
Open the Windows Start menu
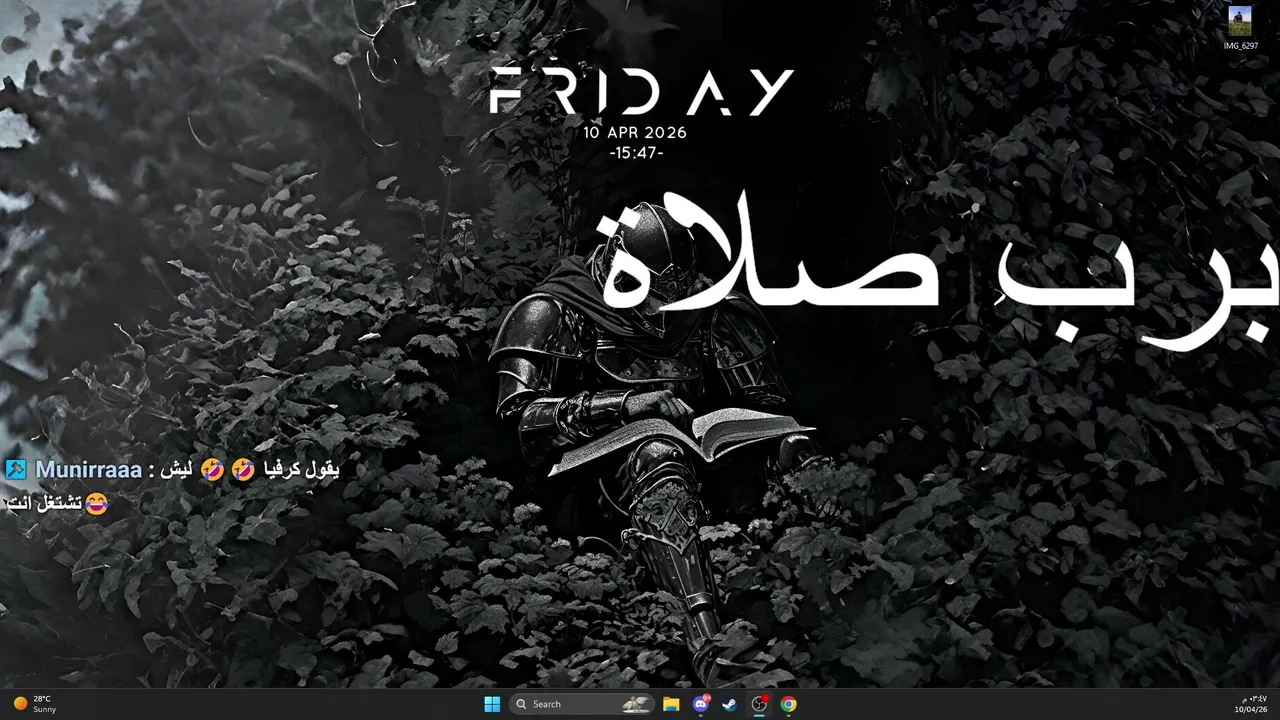[x=492, y=704]
